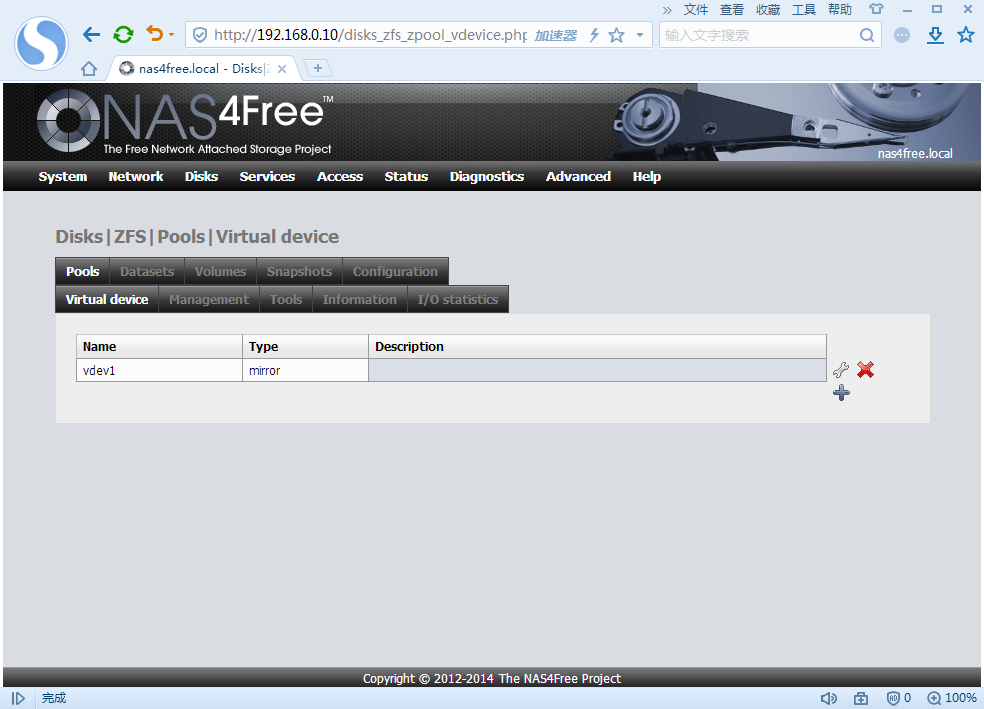The width and height of the screenshot is (984, 709).
Task: Click the browser logo avatar
Action: [41, 43]
